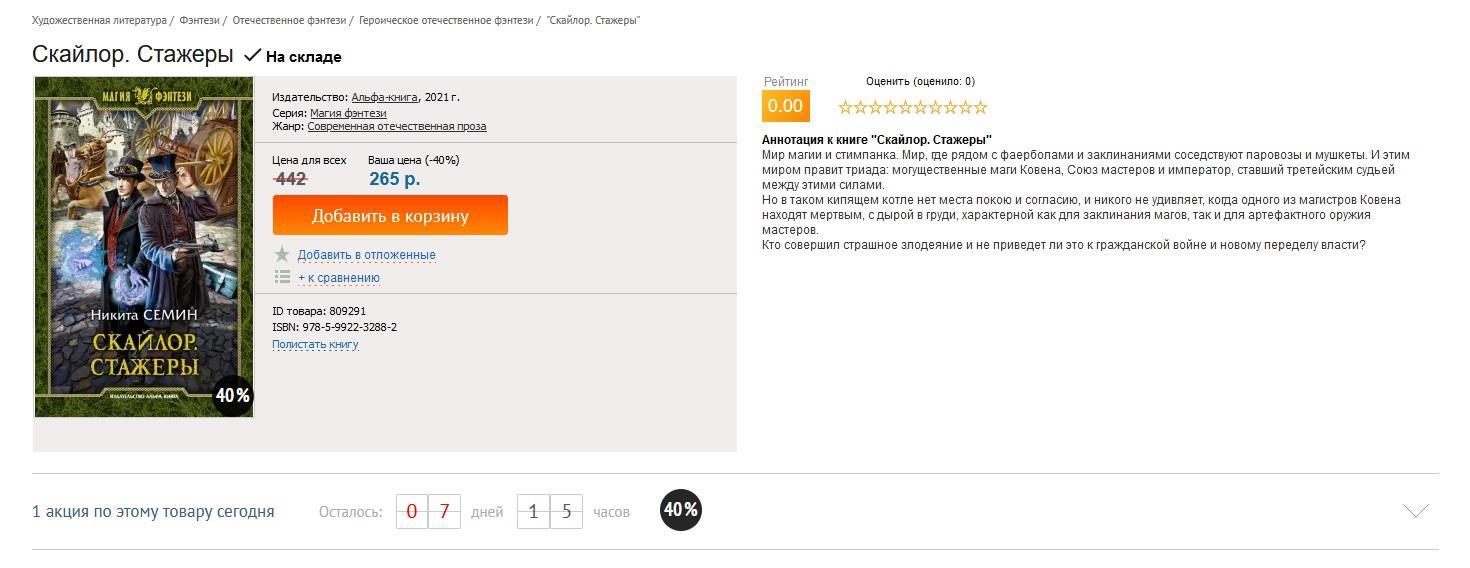
Task: Open the 'Магия фэнтези' series link
Action: [x=348, y=113]
